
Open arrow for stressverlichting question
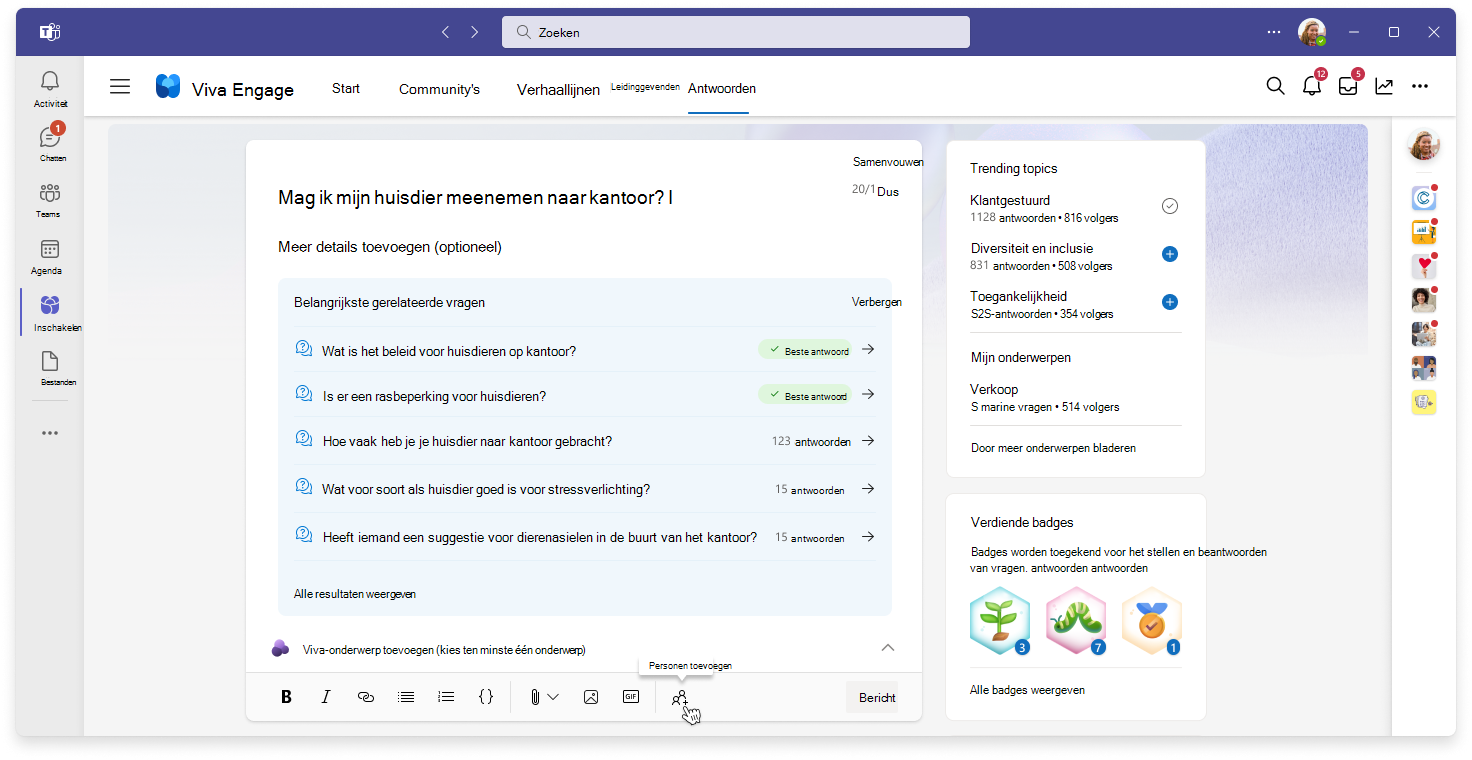868,488
